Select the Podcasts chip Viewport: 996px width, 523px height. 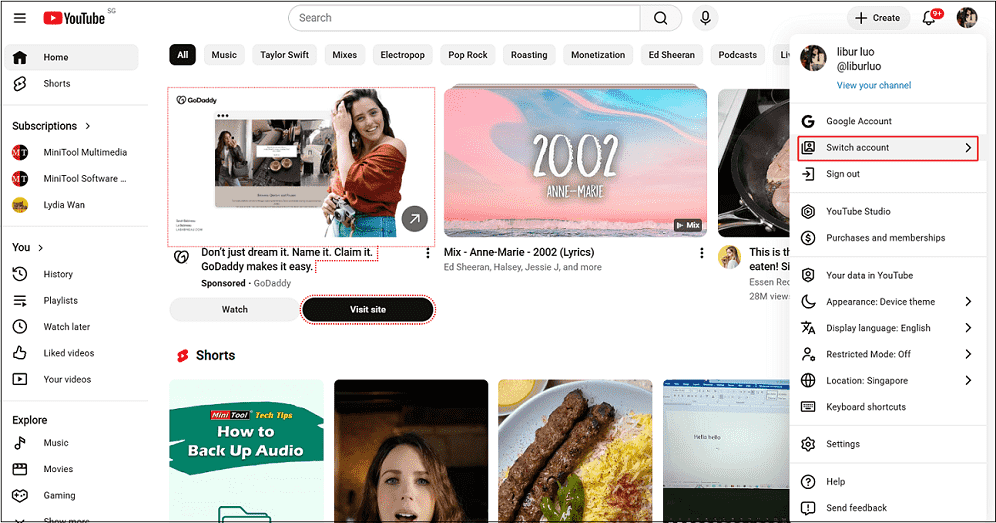(737, 55)
